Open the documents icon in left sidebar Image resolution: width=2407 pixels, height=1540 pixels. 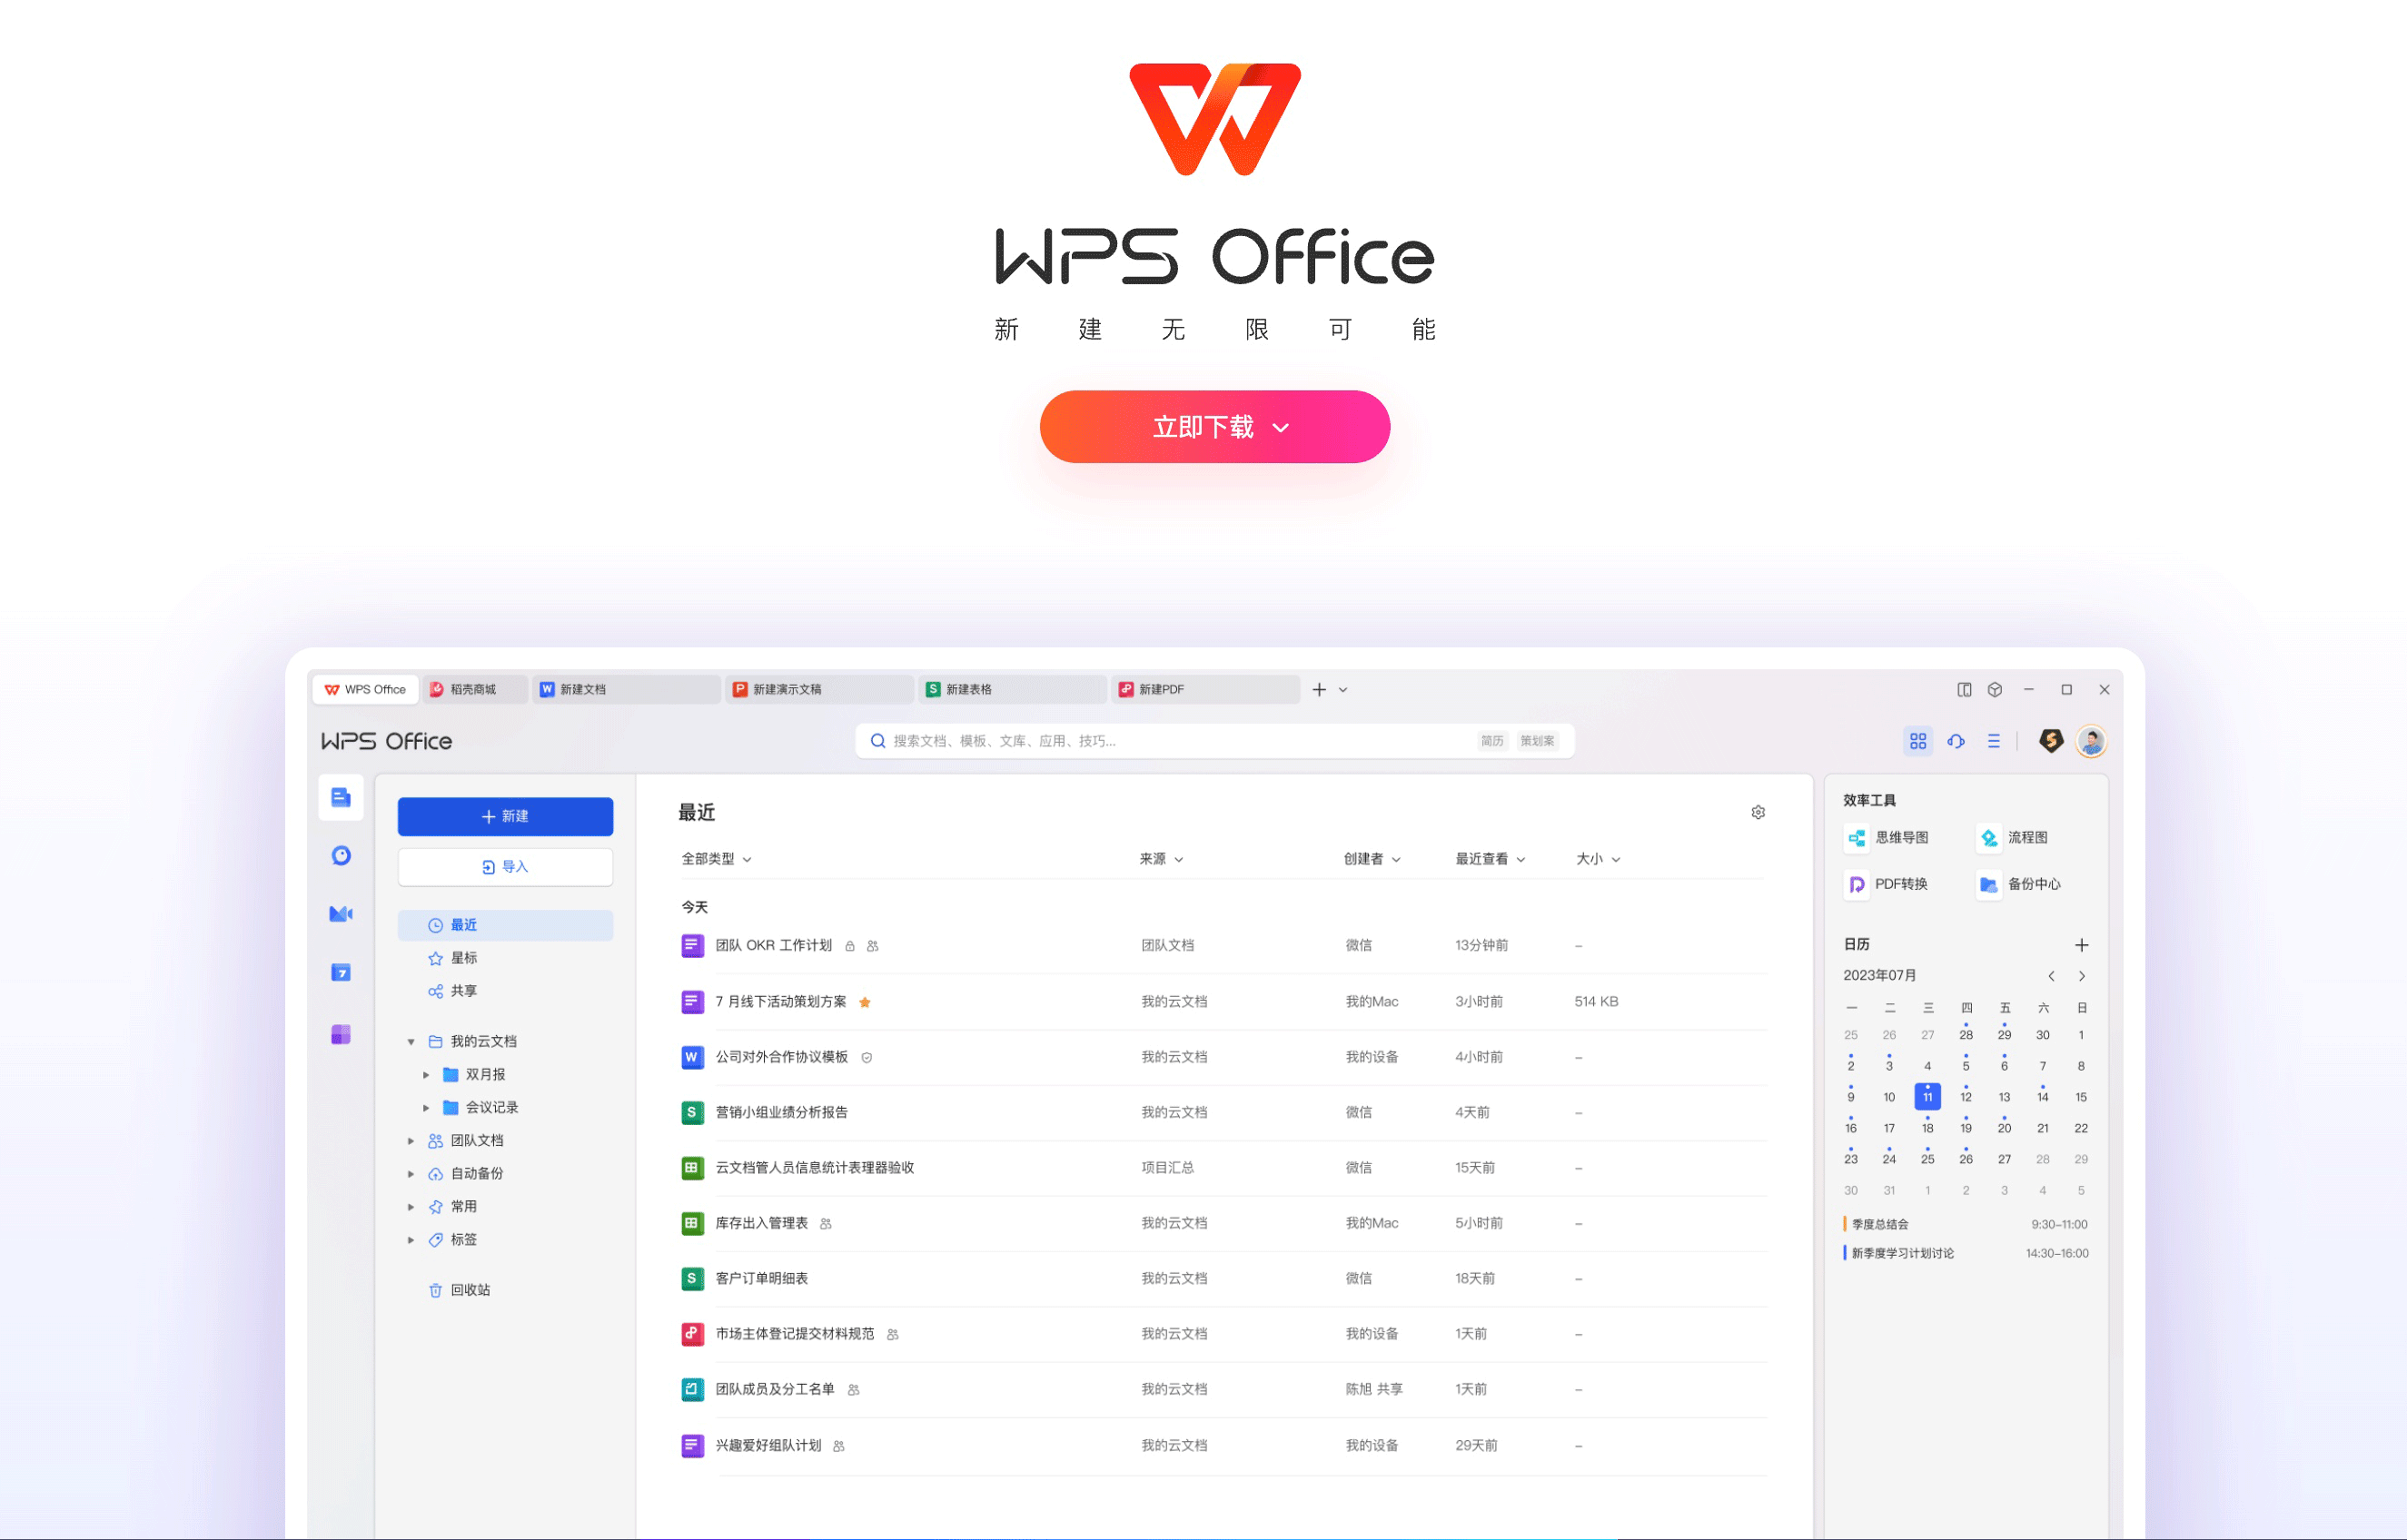click(341, 798)
